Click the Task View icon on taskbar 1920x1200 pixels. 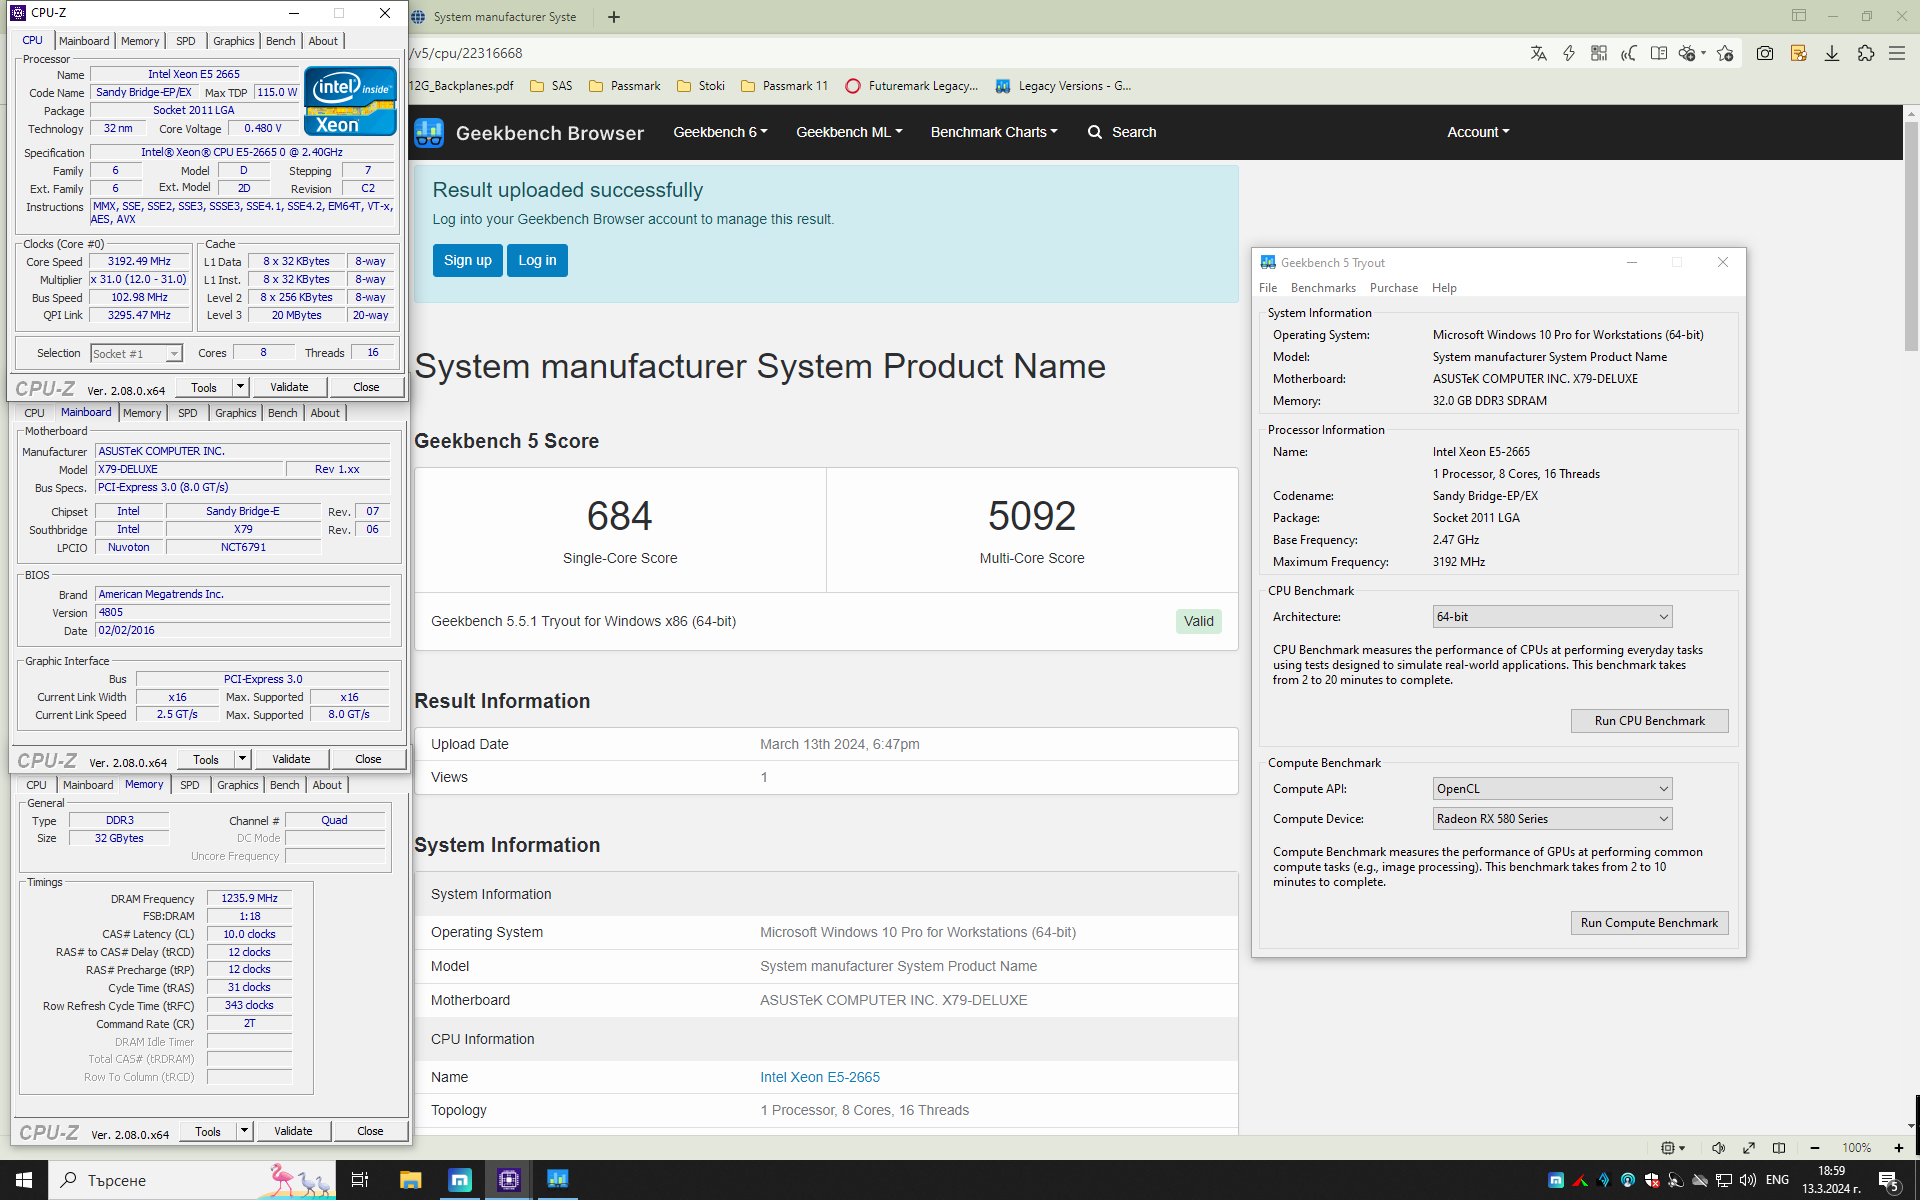[360, 1180]
